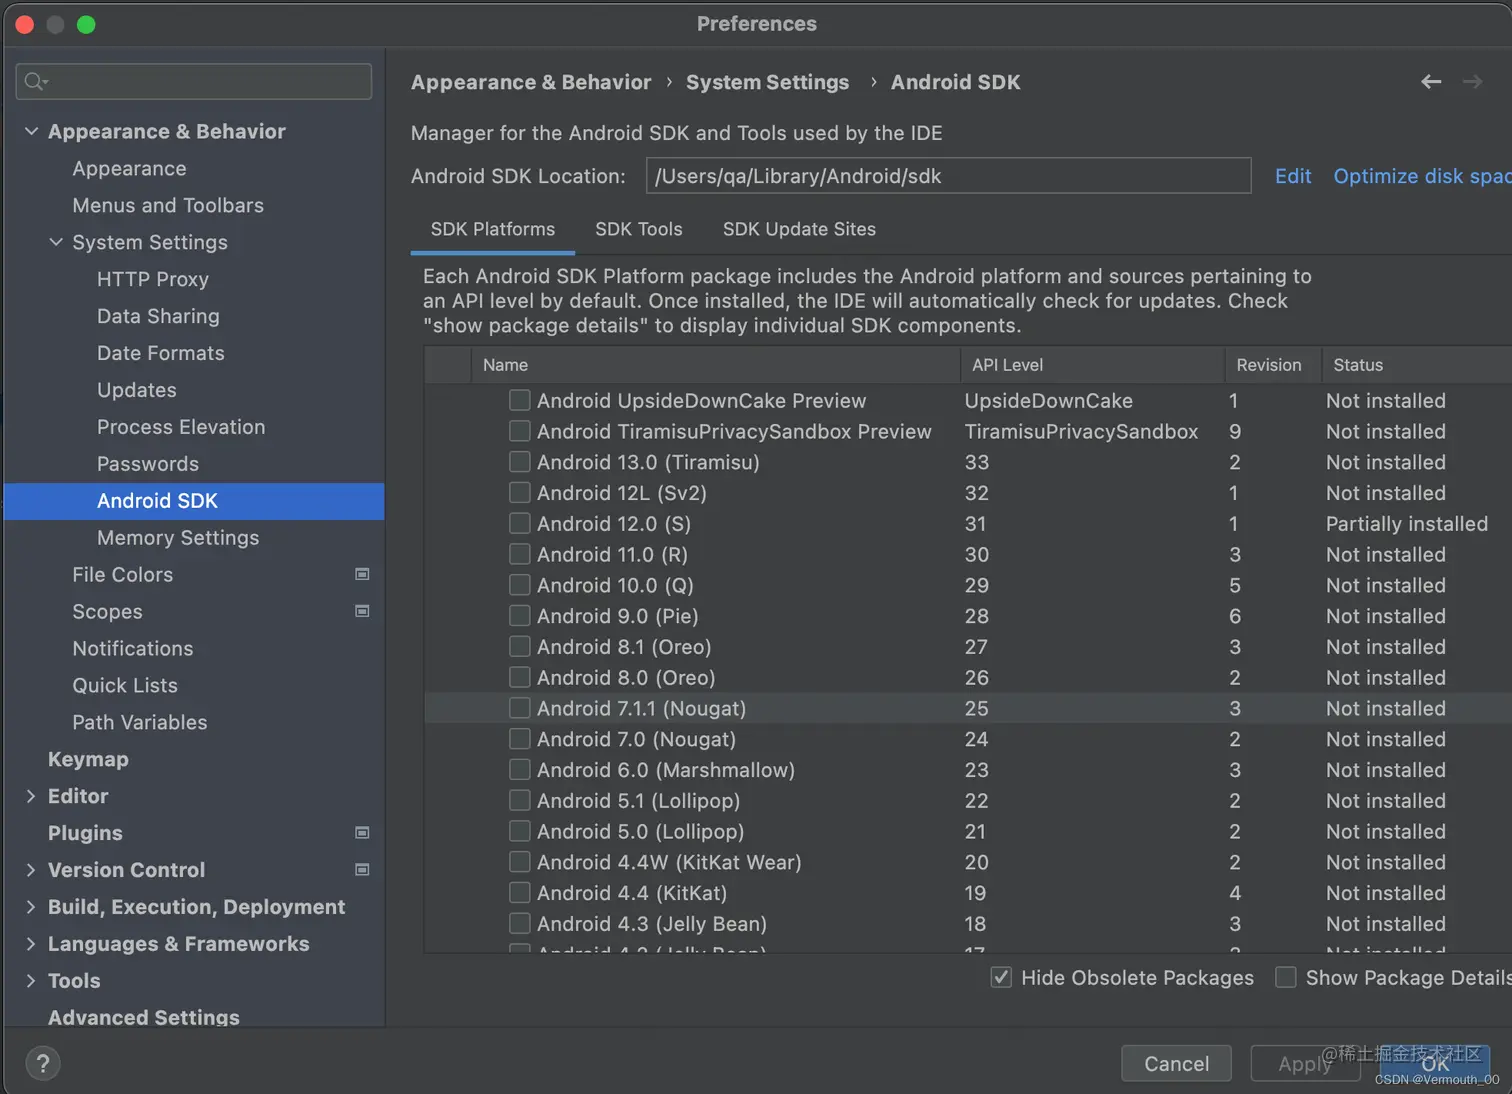Check Android UpsideDownCake Preview checkbox

pyautogui.click(x=519, y=400)
